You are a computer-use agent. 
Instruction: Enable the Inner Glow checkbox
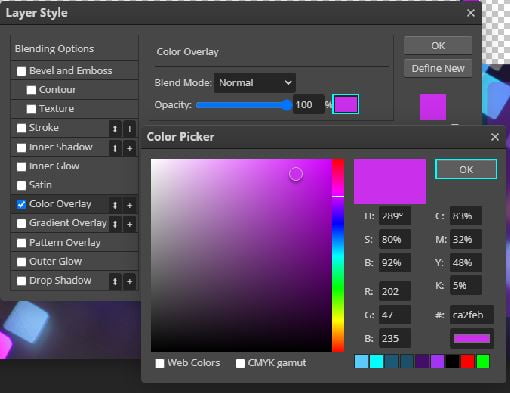coord(21,167)
